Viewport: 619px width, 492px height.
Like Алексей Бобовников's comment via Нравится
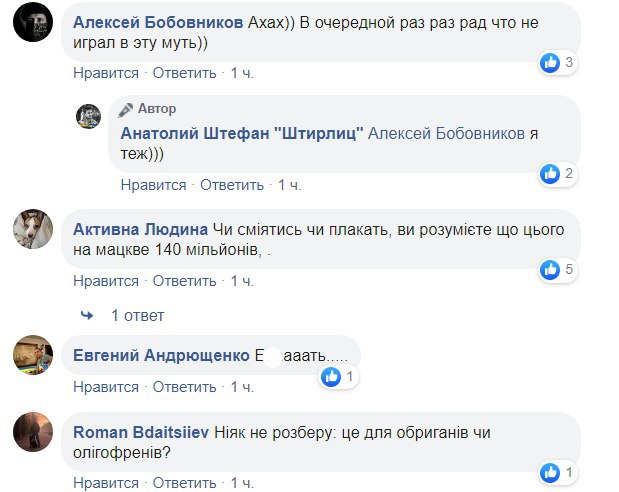point(105,73)
